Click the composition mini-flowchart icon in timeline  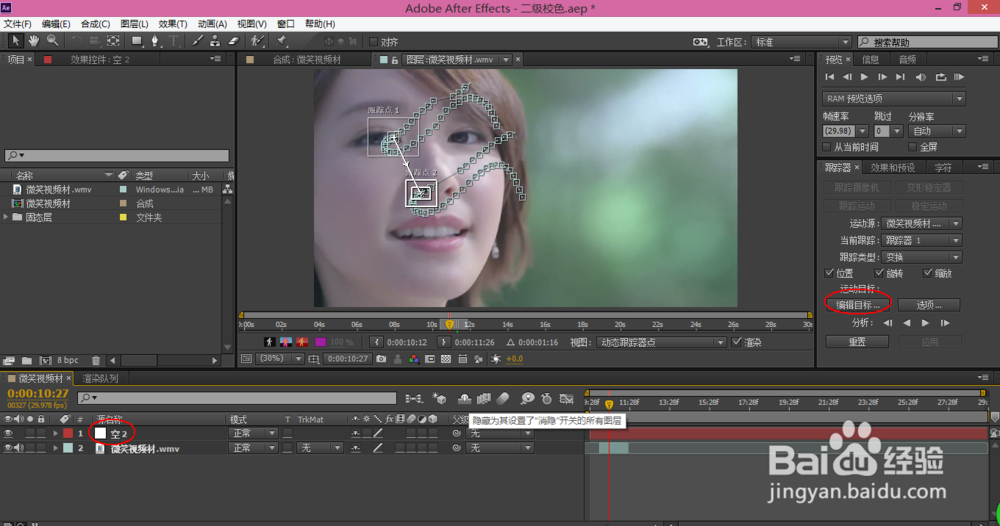pos(413,398)
